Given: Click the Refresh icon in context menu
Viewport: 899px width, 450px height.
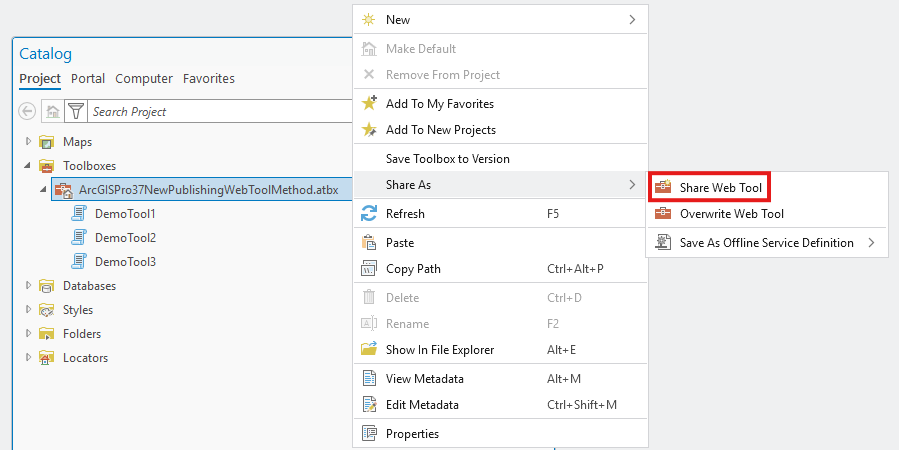Looking at the screenshot, I should [369, 214].
